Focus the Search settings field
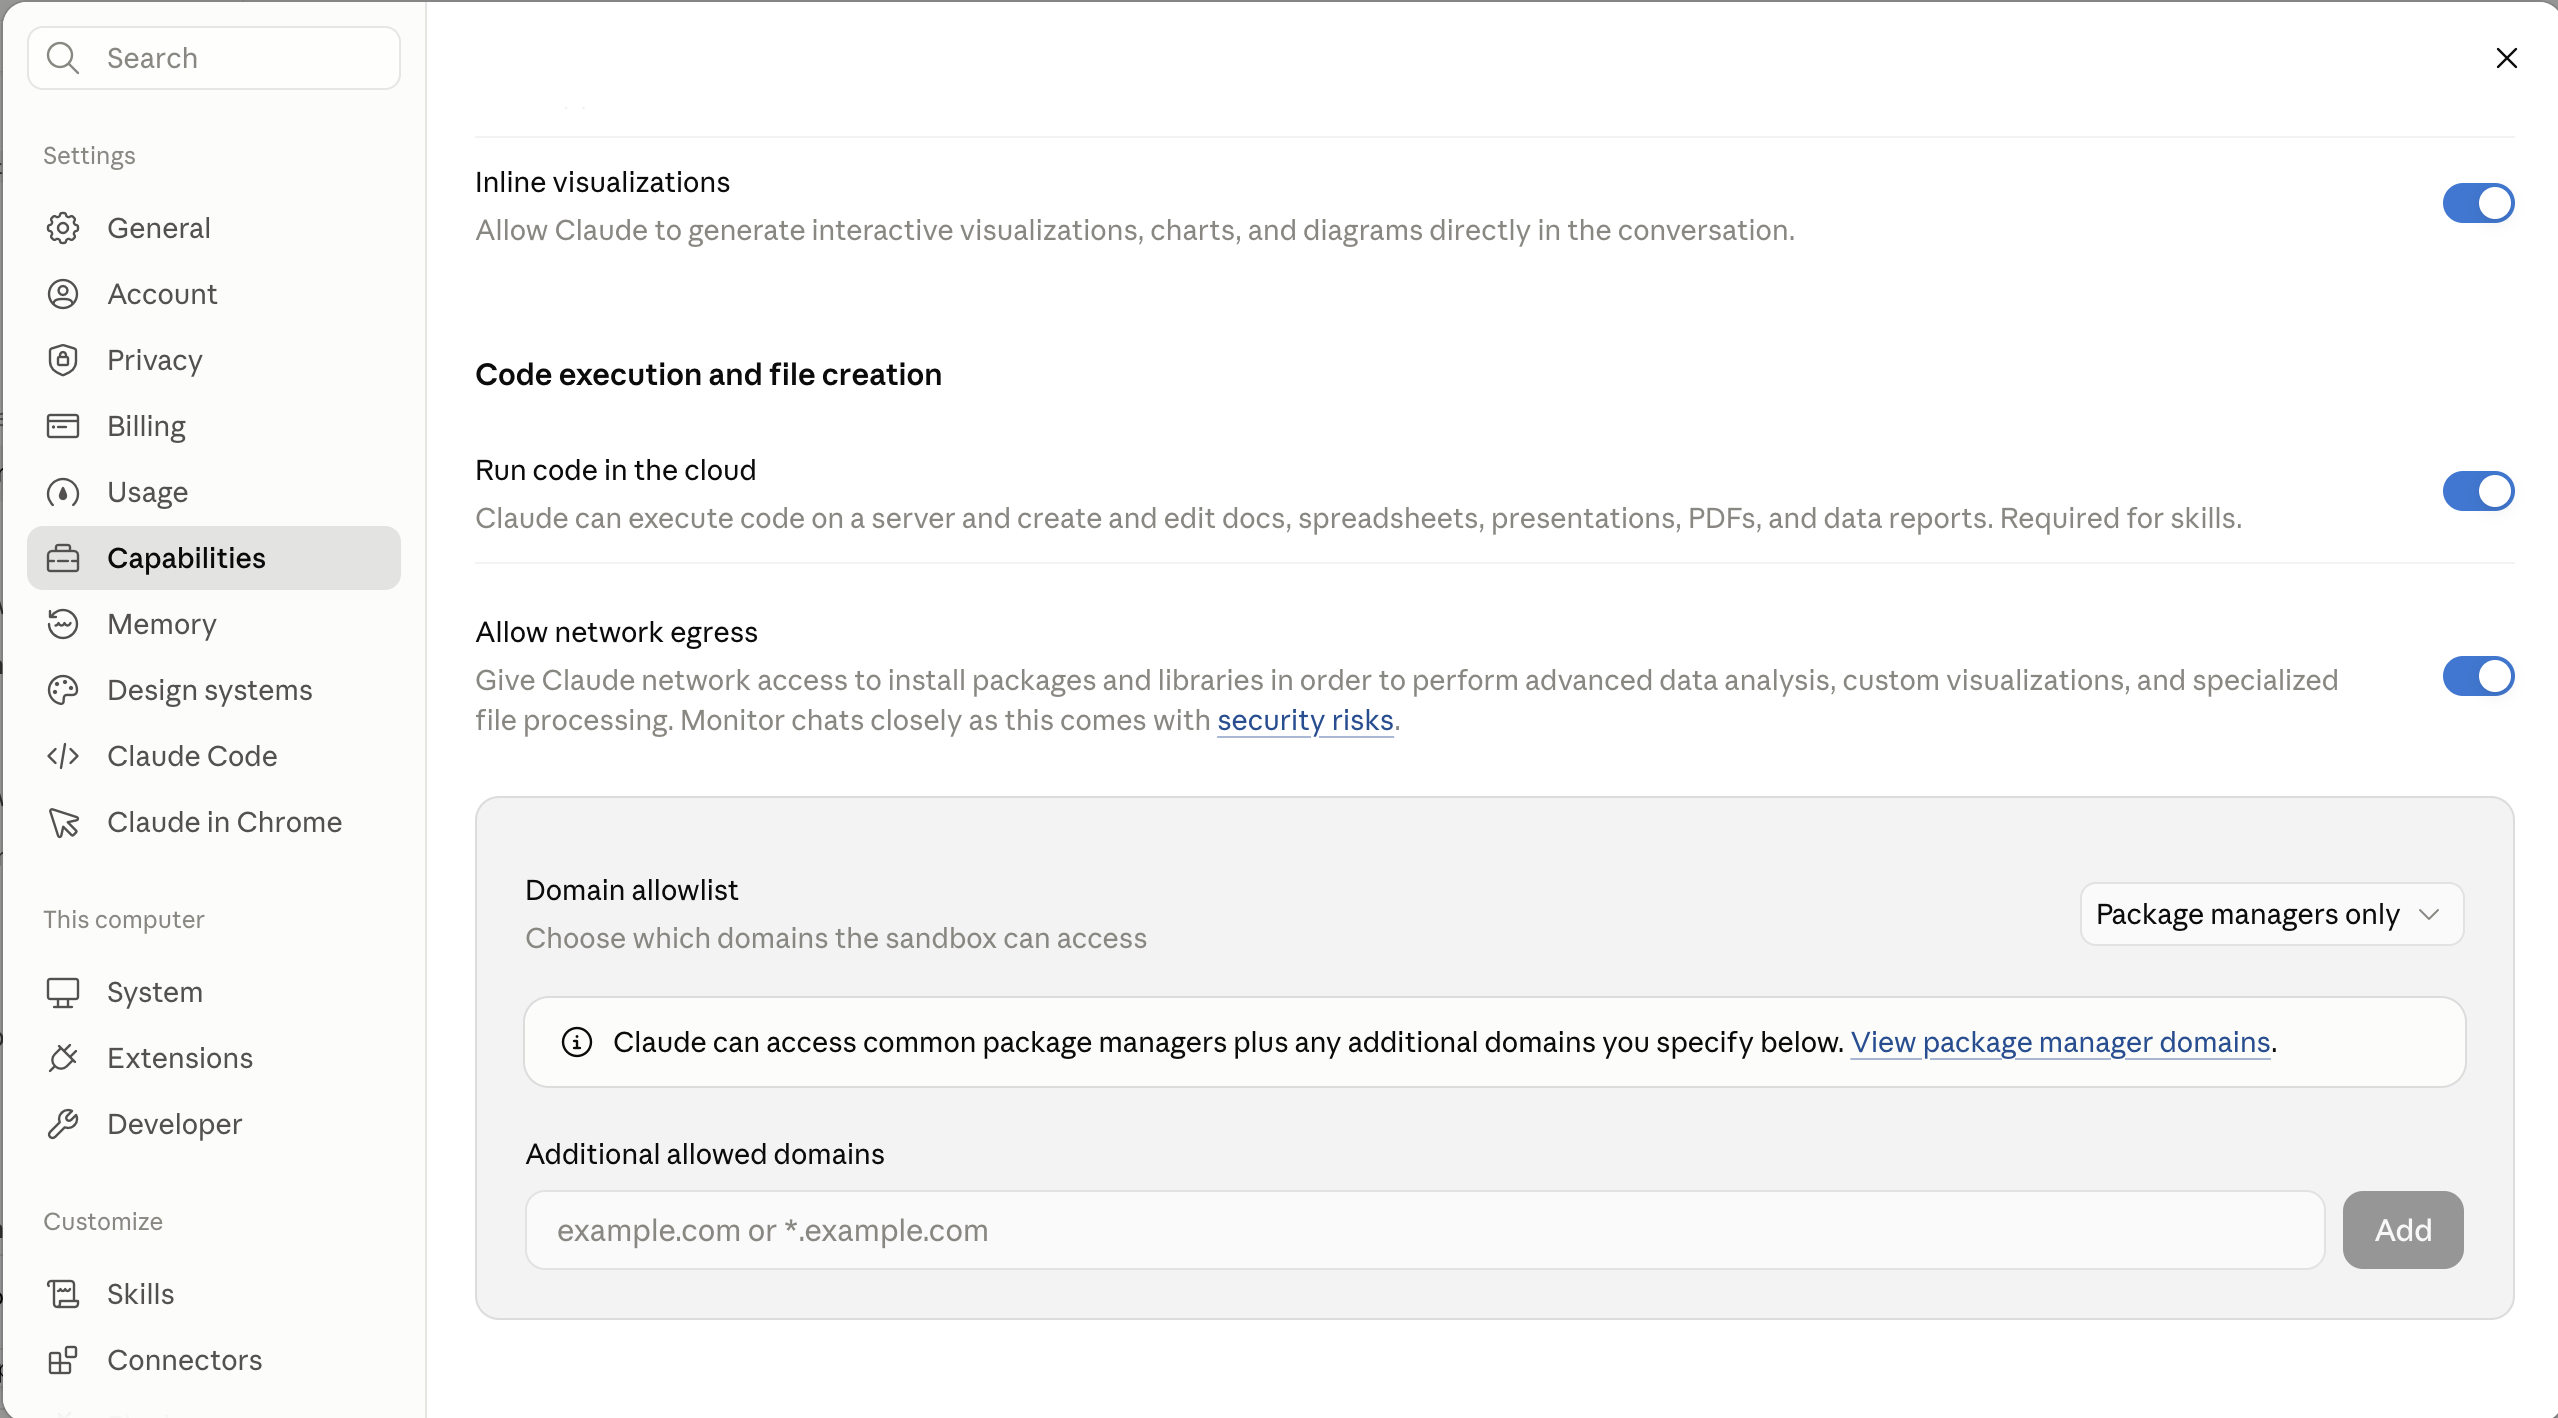Viewport: 2558px width, 1418px height. [x=214, y=58]
